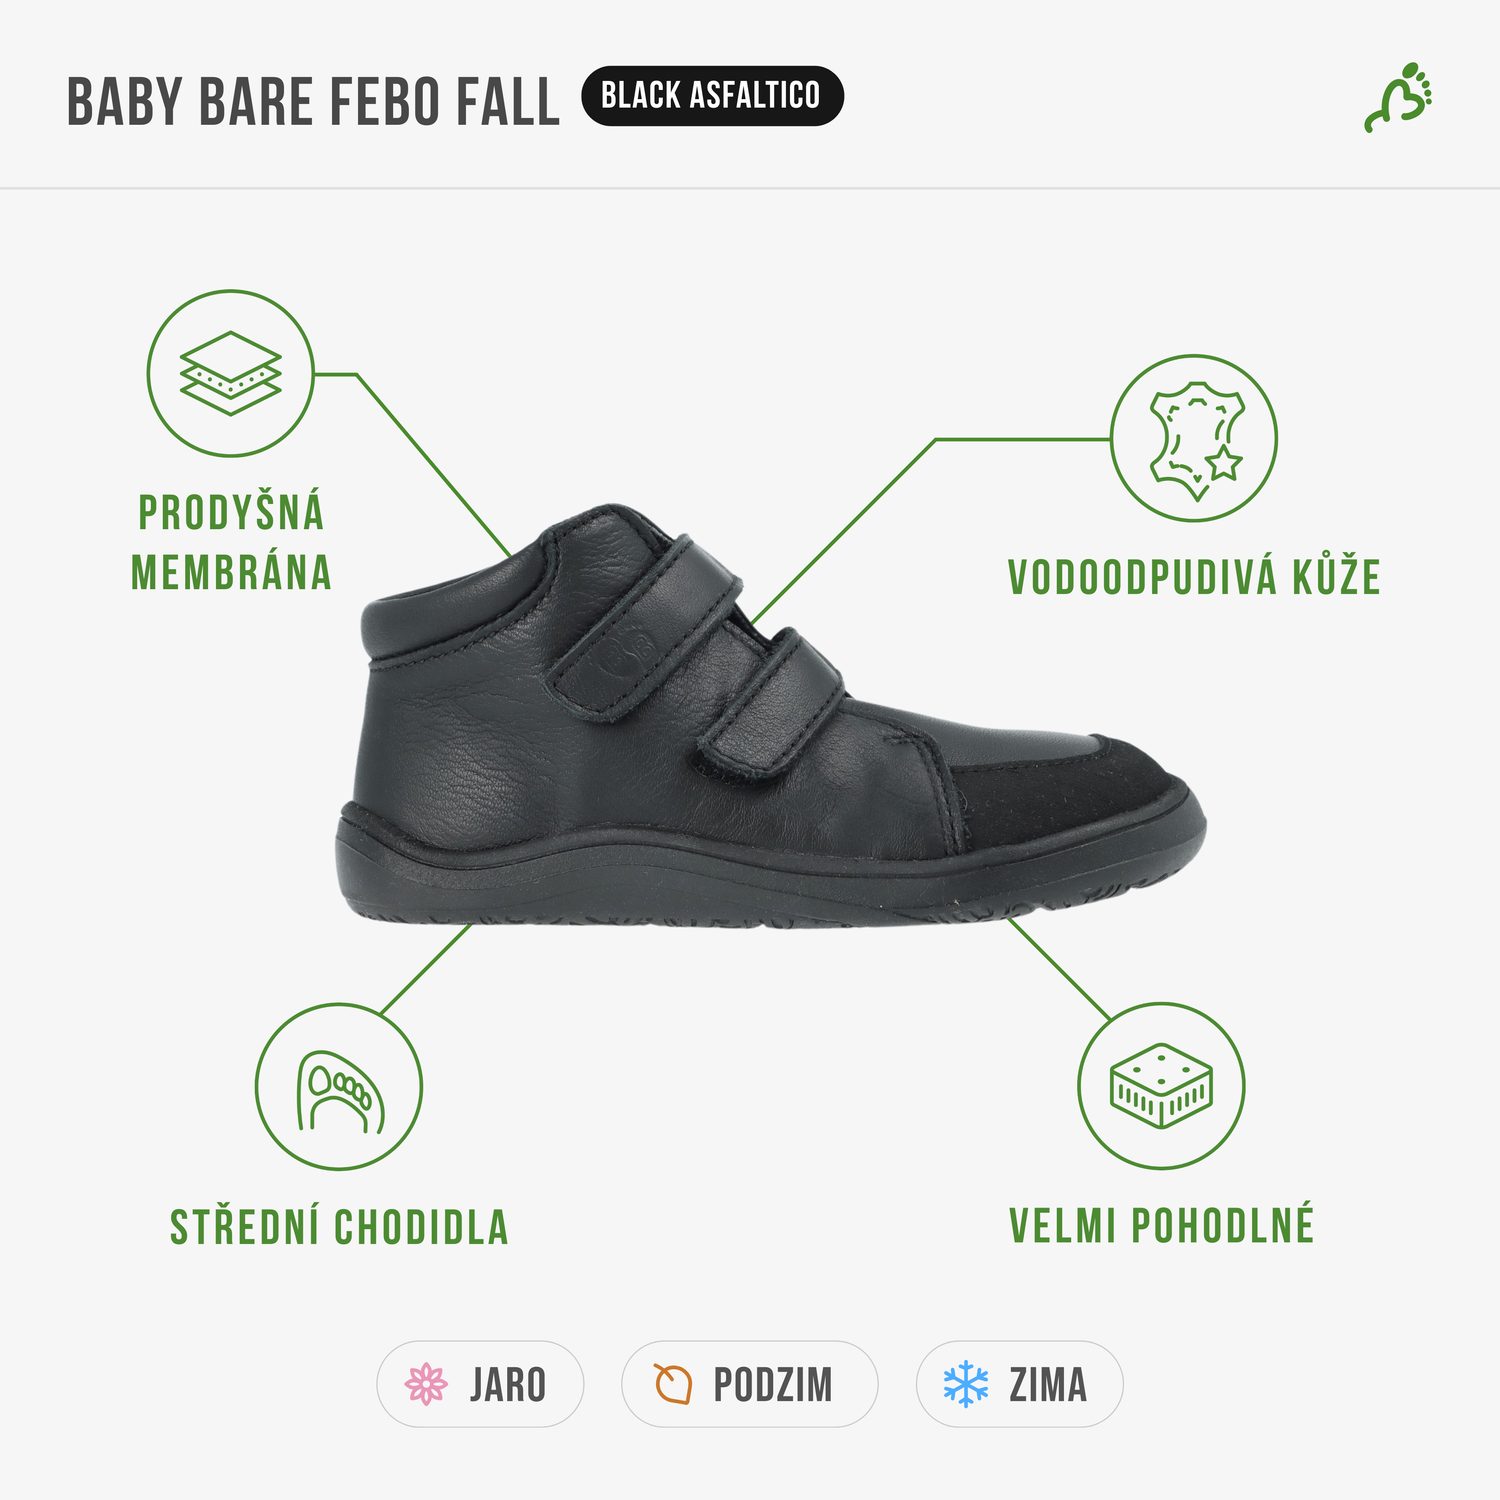Screen dimensions: 1500x1500
Task: Click the orange autumn leaf icon
Action: pyautogui.click(x=673, y=1384)
